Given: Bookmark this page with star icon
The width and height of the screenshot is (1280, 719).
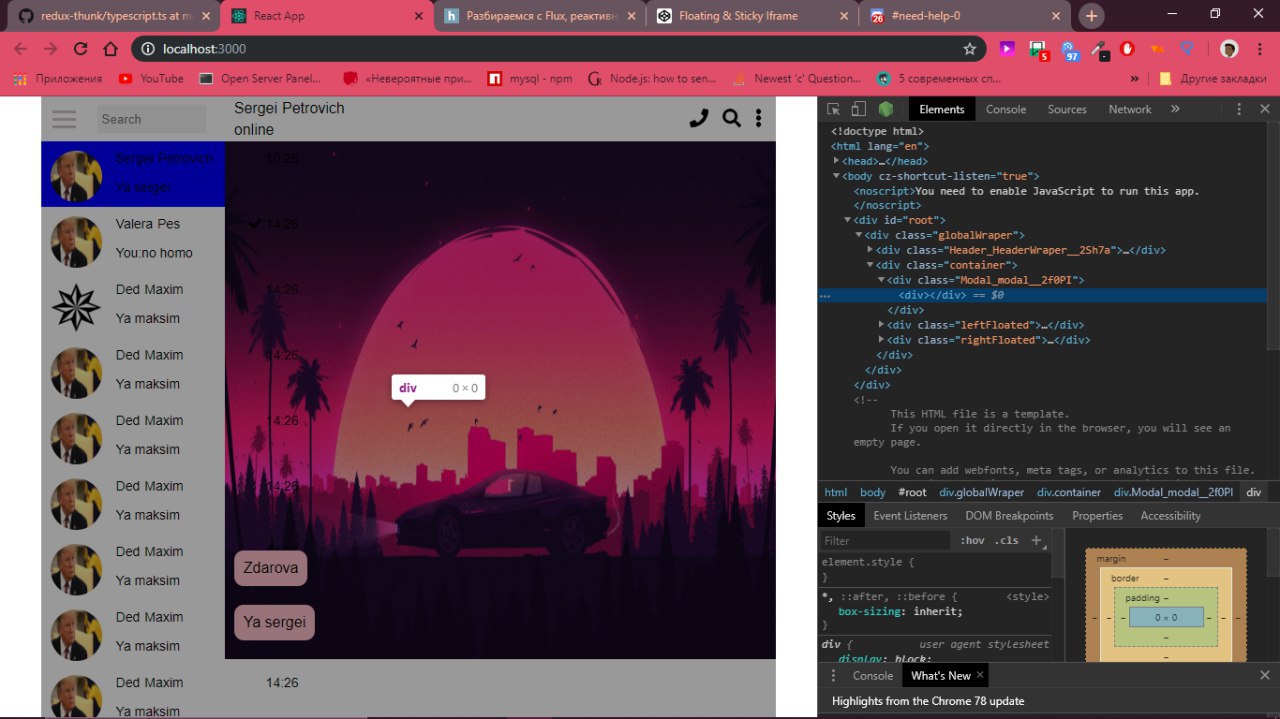Looking at the screenshot, I should [x=969, y=49].
